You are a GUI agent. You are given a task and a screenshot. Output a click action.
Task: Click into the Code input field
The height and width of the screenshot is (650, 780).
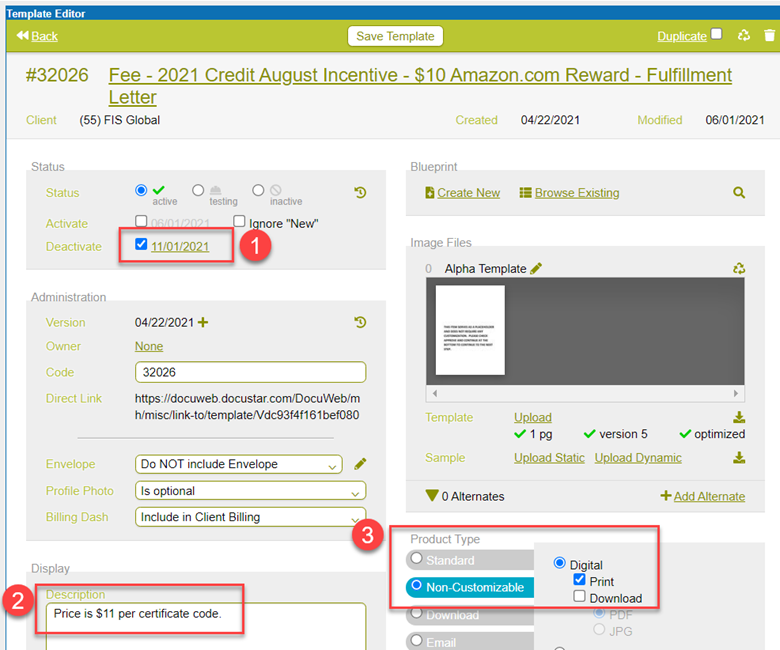[x=250, y=372]
